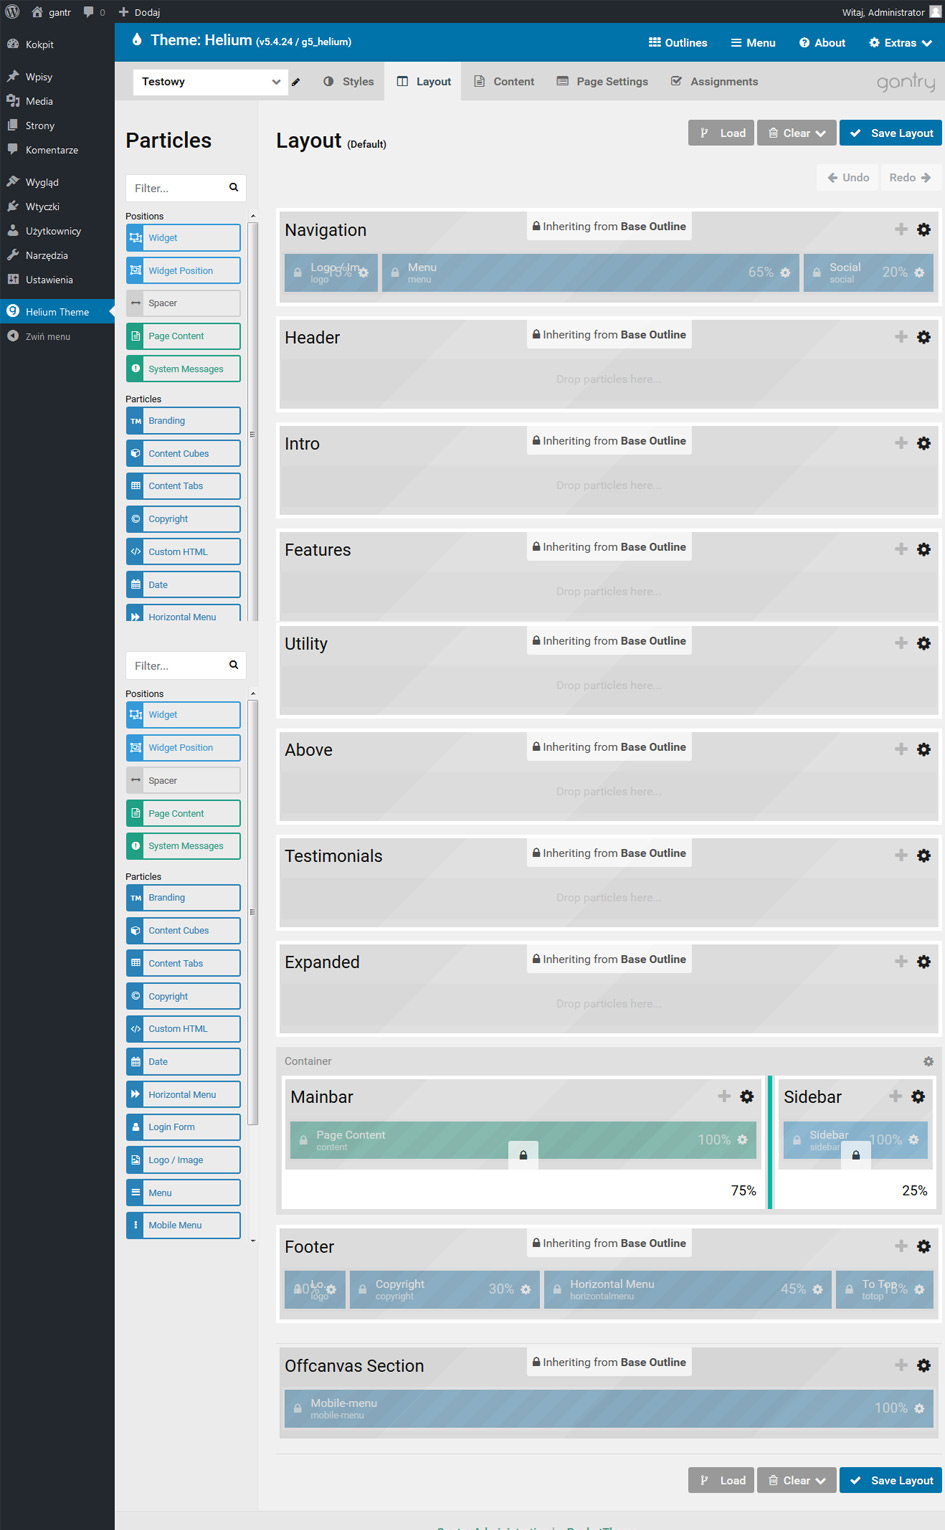The width and height of the screenshot is (945, 1530).
Task: Add a row to the Mainbar section
Action: (x=724, y=1097)
